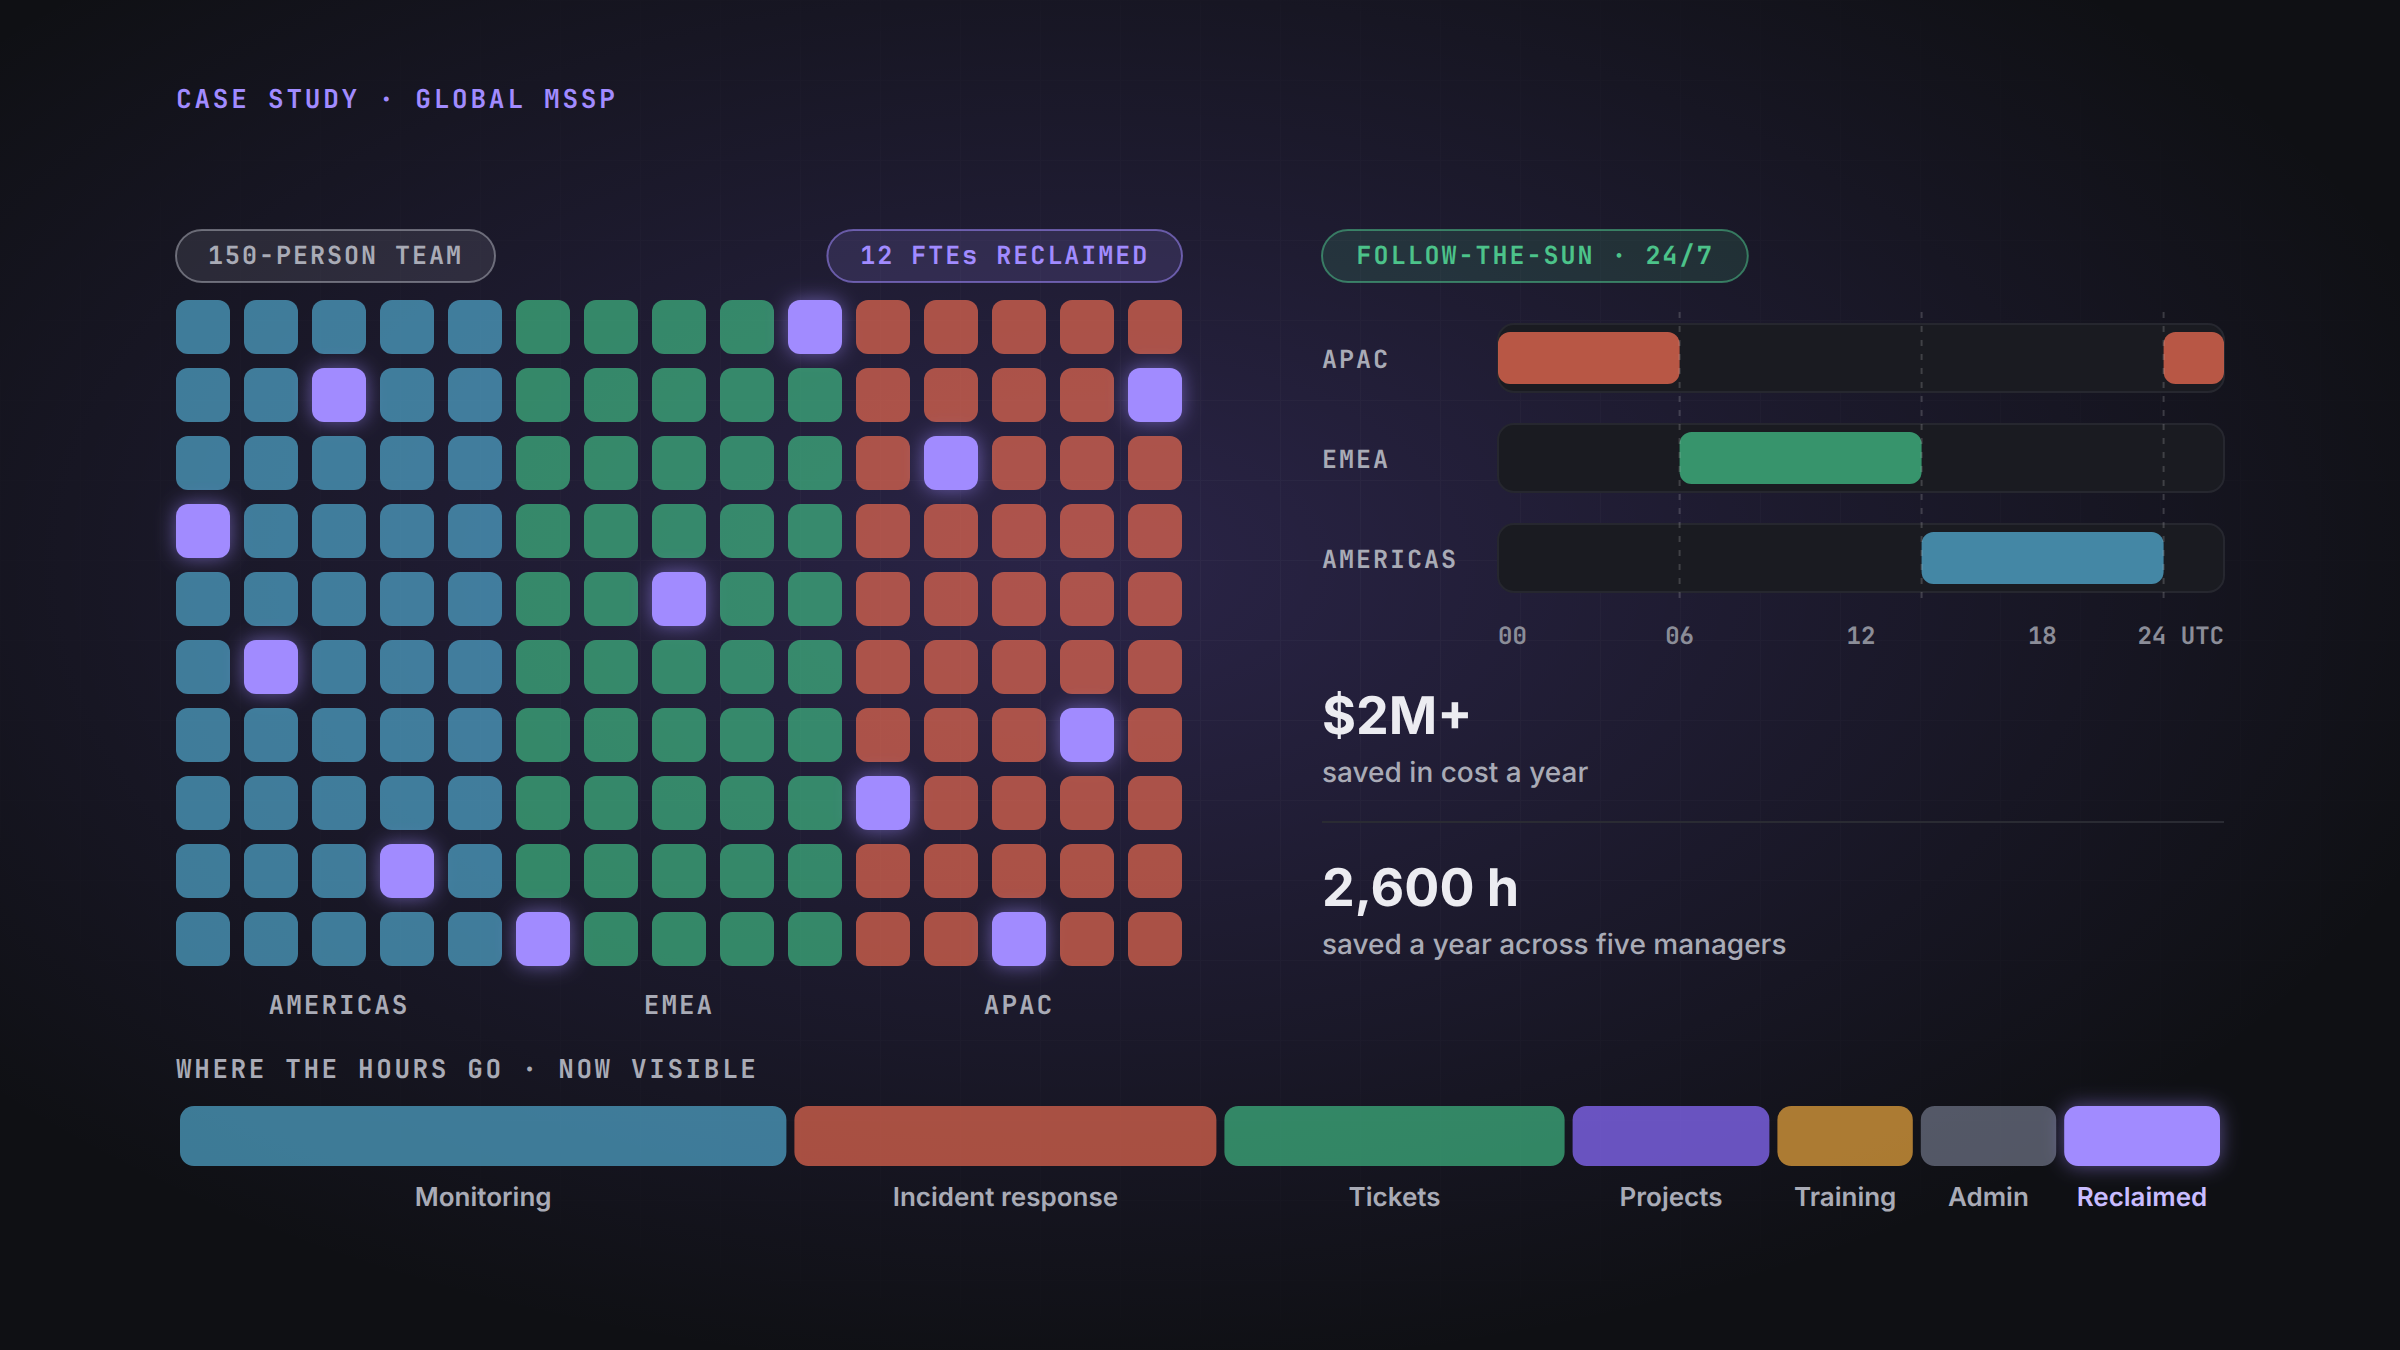Select the gray Admin bar segment
The image size is (2400, 1350).
[x=1988, y=1136]
